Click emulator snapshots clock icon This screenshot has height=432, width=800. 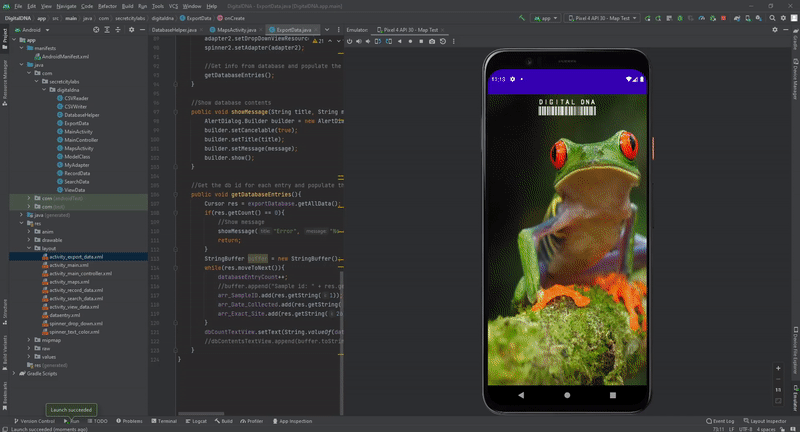443,41
